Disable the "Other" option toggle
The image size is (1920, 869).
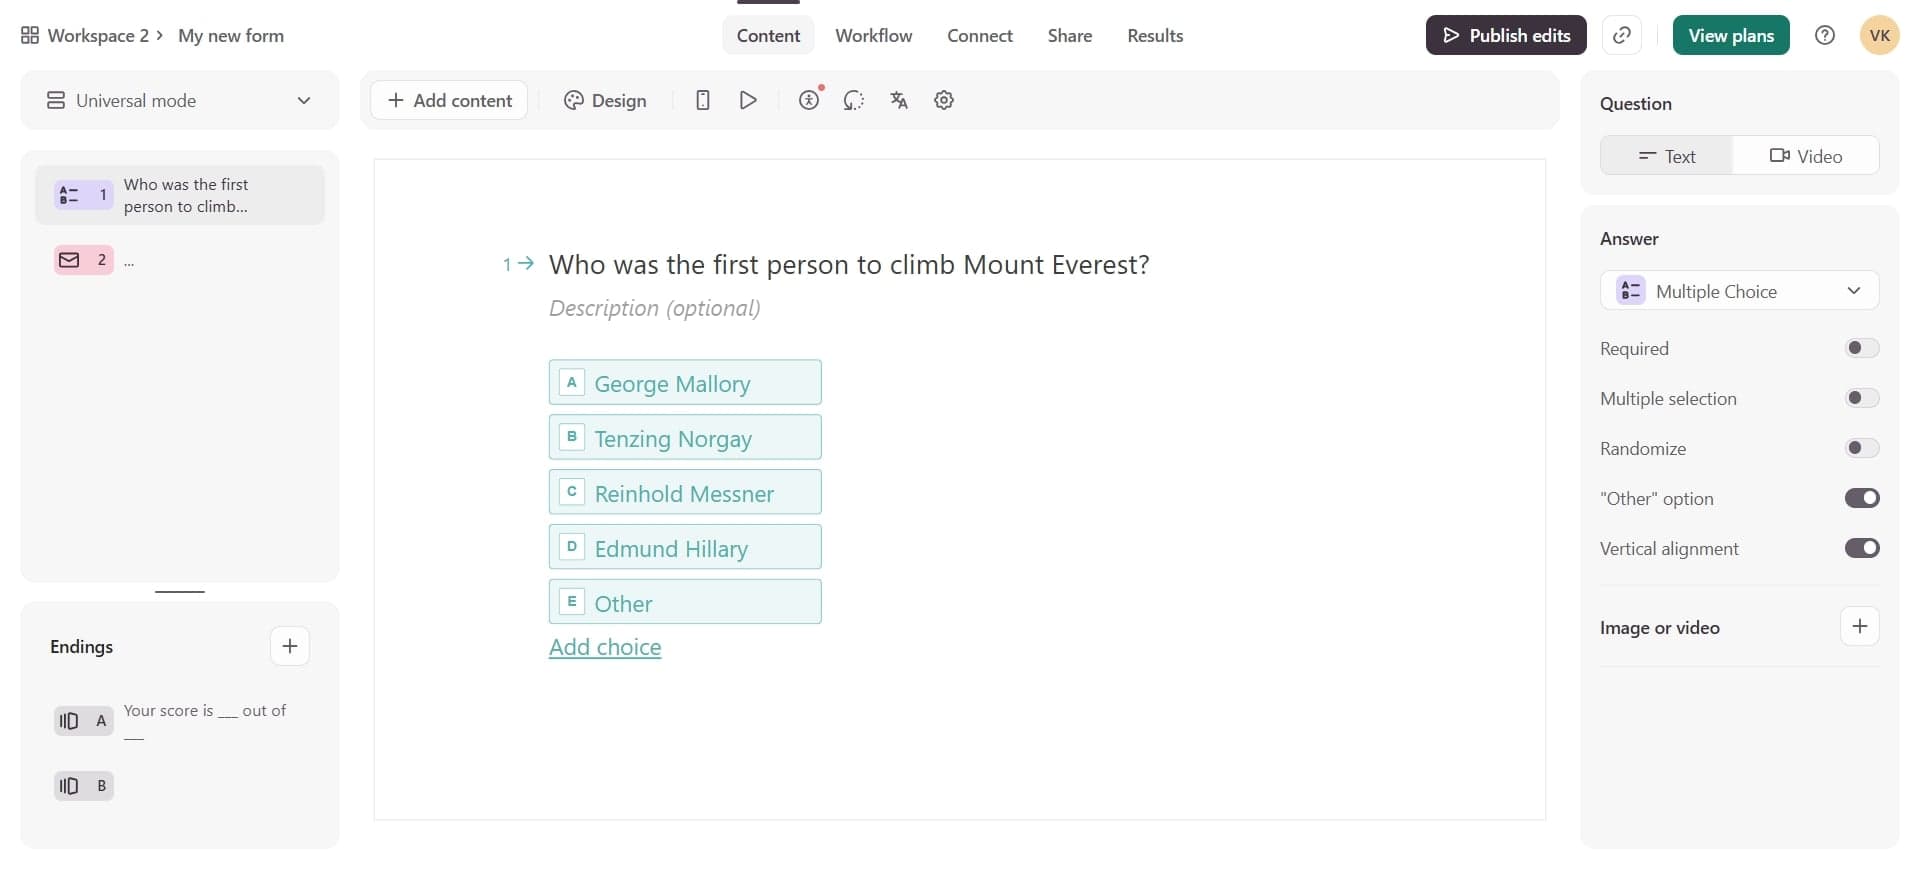coord(1861,498)
